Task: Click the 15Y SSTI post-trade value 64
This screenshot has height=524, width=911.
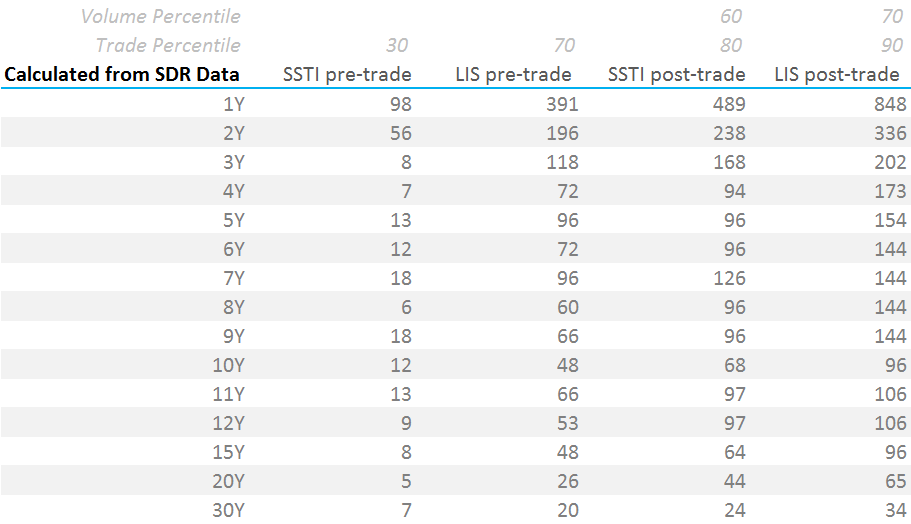Action: click(735, 453)
